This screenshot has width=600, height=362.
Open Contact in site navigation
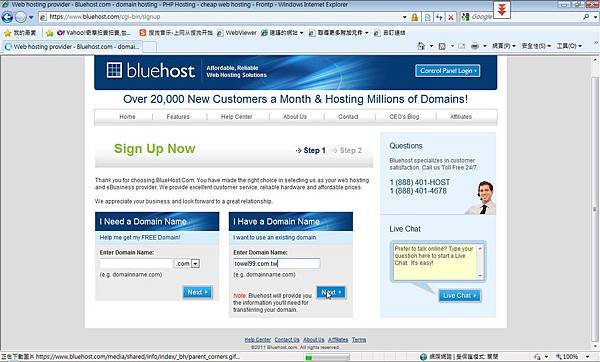pyautogui.click(x=348, y=117)
